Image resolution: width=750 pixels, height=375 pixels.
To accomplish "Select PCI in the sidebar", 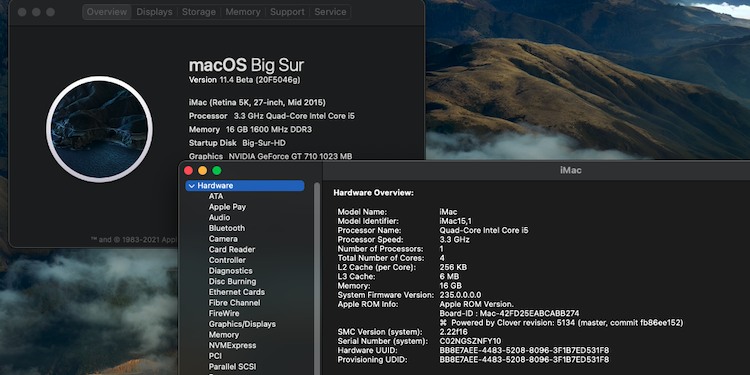I will coord(215,356).
